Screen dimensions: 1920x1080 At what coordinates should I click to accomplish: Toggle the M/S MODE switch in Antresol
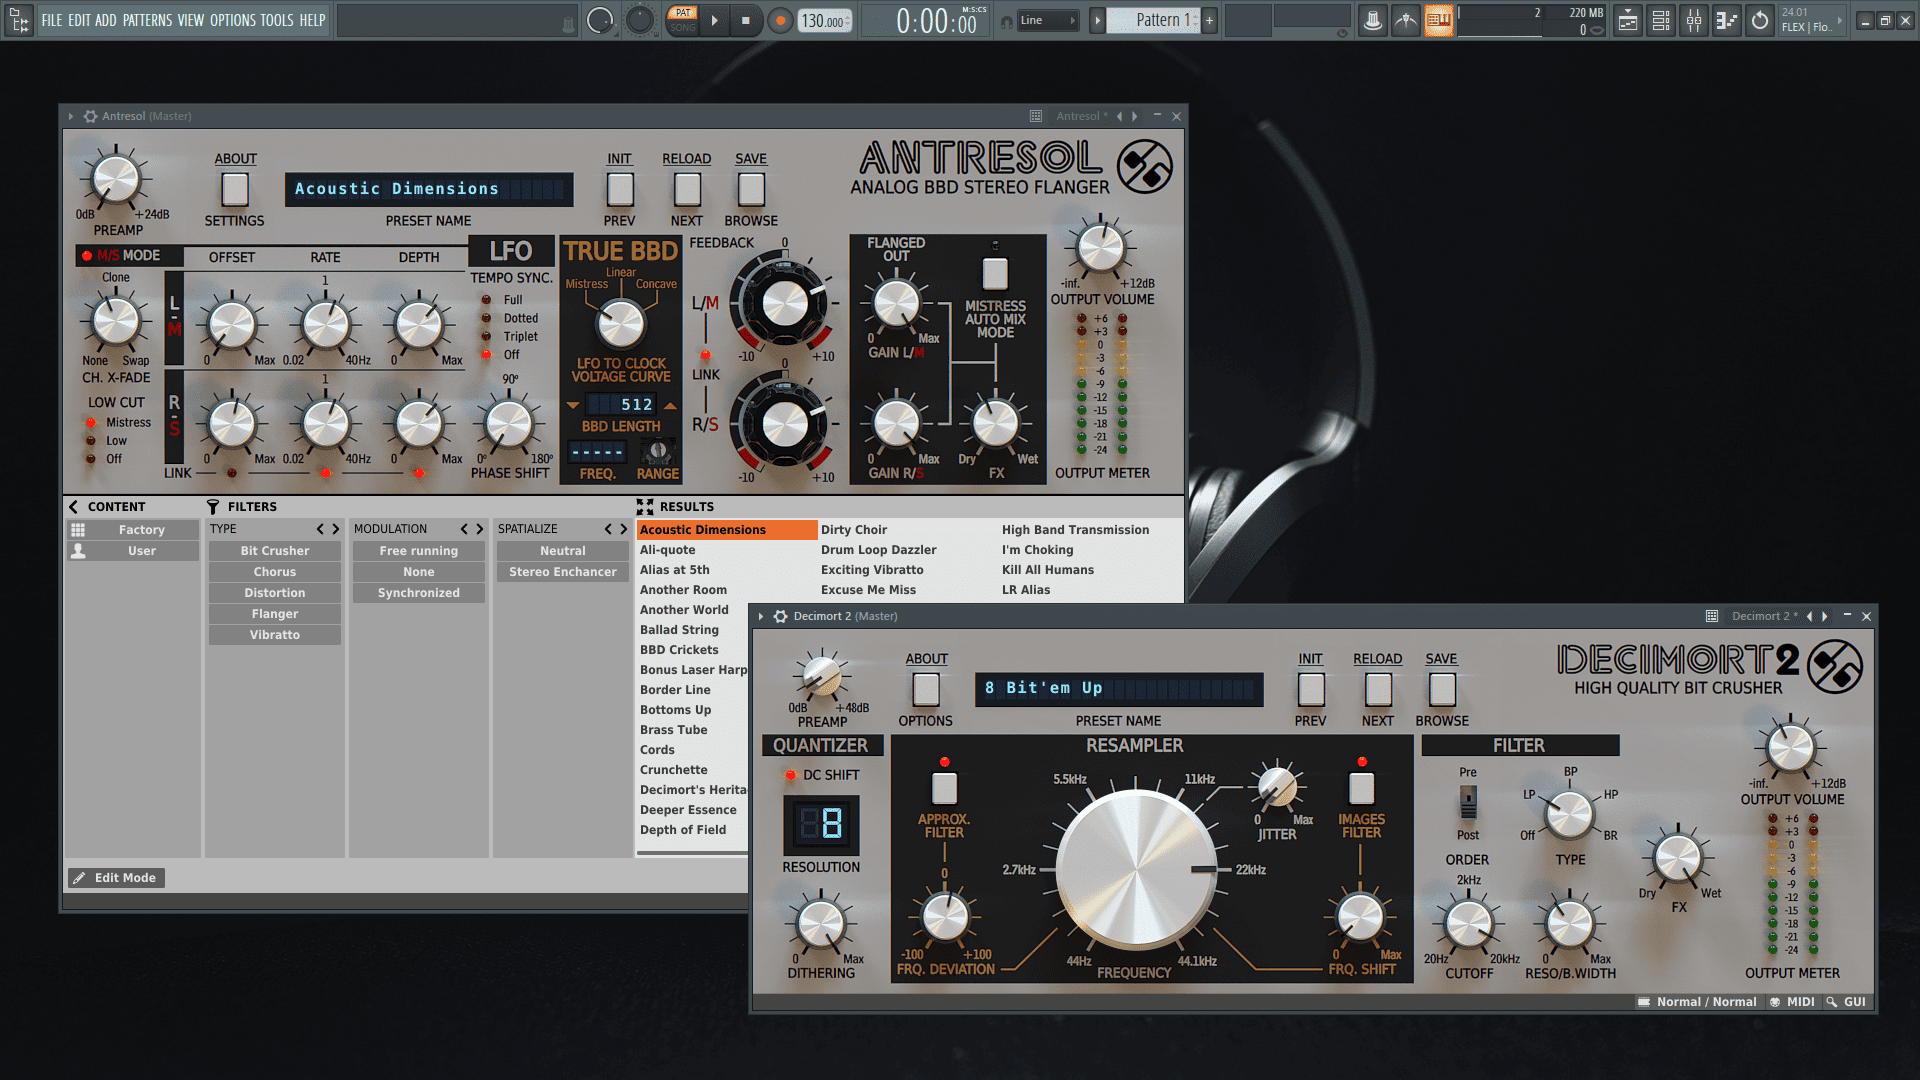[x=87, y=256]
